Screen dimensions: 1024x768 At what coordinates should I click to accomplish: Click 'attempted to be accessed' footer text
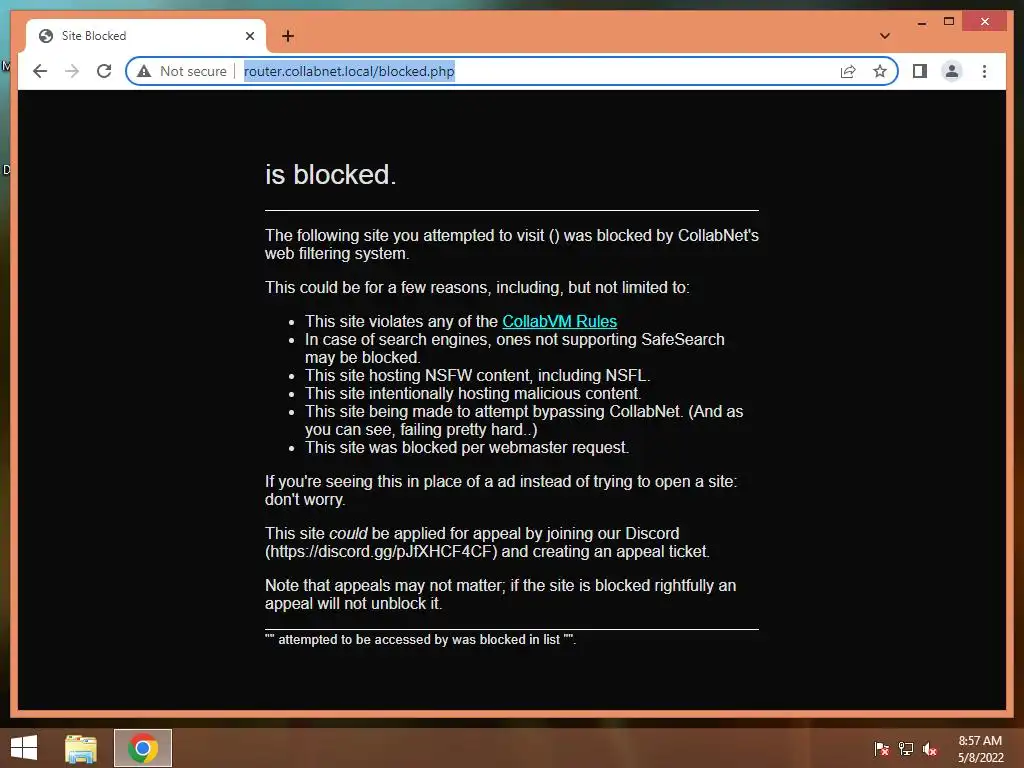pyautogui.click(x=421, y=639)
